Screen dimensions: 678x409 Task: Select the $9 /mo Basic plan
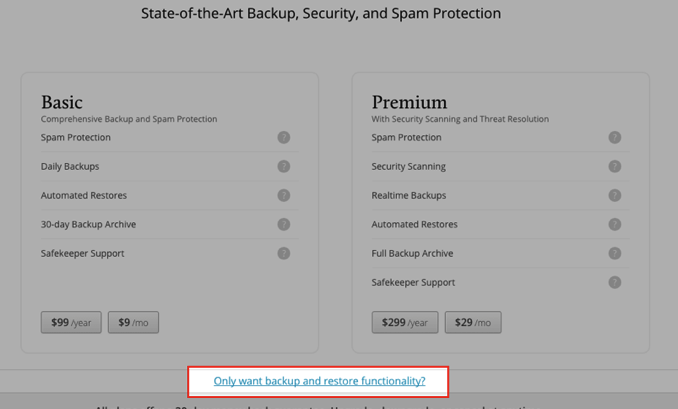(133, 323)
